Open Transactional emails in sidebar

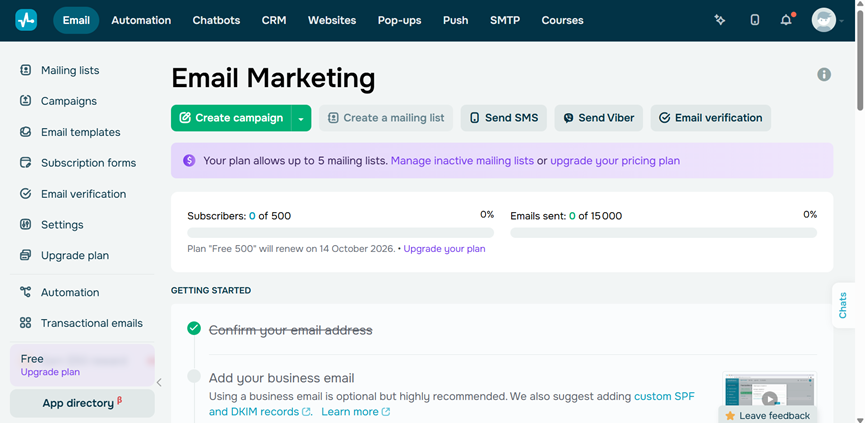pos(92,323)
